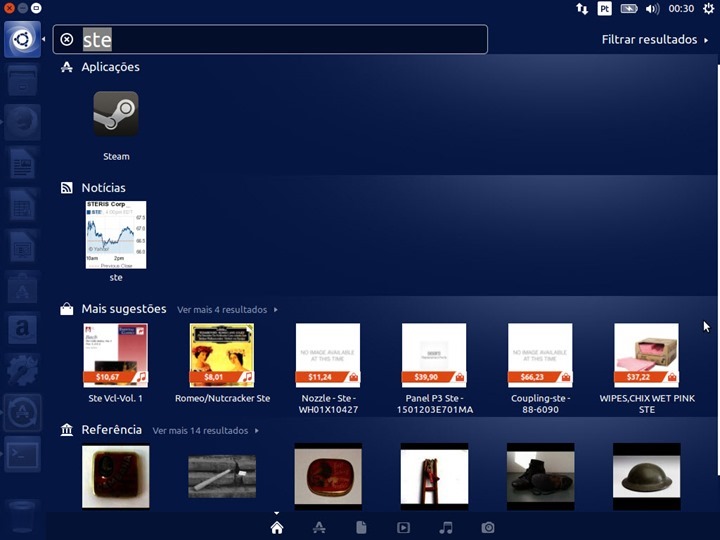The height and width of the screenshot is (540, 720).
Task: Click the Dash vertical scrollbar
Action: (x=718, y=270)
